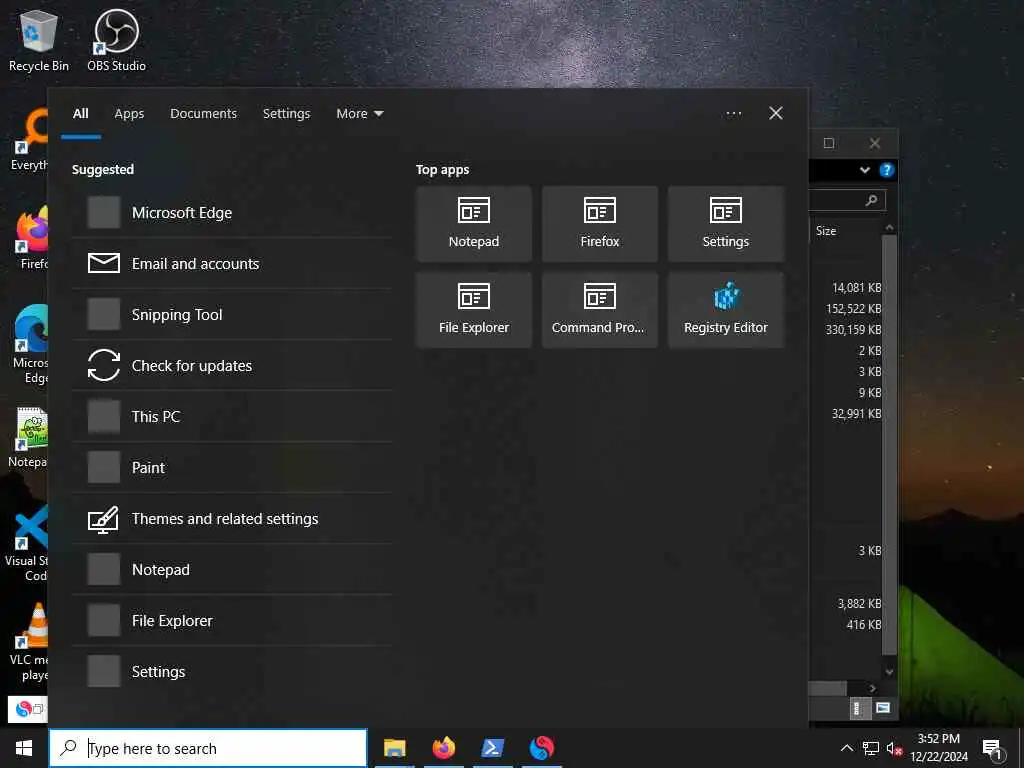Show hidden system tray icons
This screenshot has width=1024, height=768.
846,748
